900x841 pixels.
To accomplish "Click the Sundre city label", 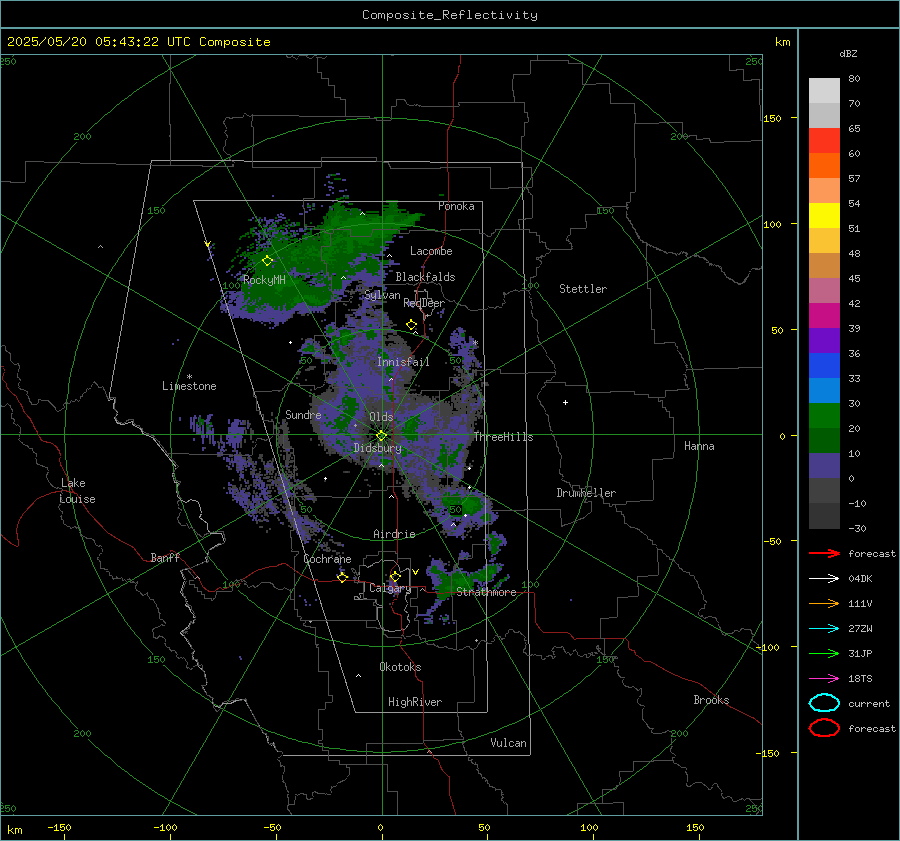I will coord(303,414).
